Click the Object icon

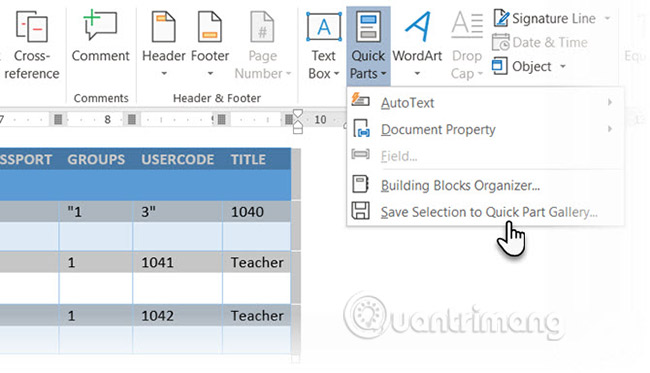tap(500, 66)
